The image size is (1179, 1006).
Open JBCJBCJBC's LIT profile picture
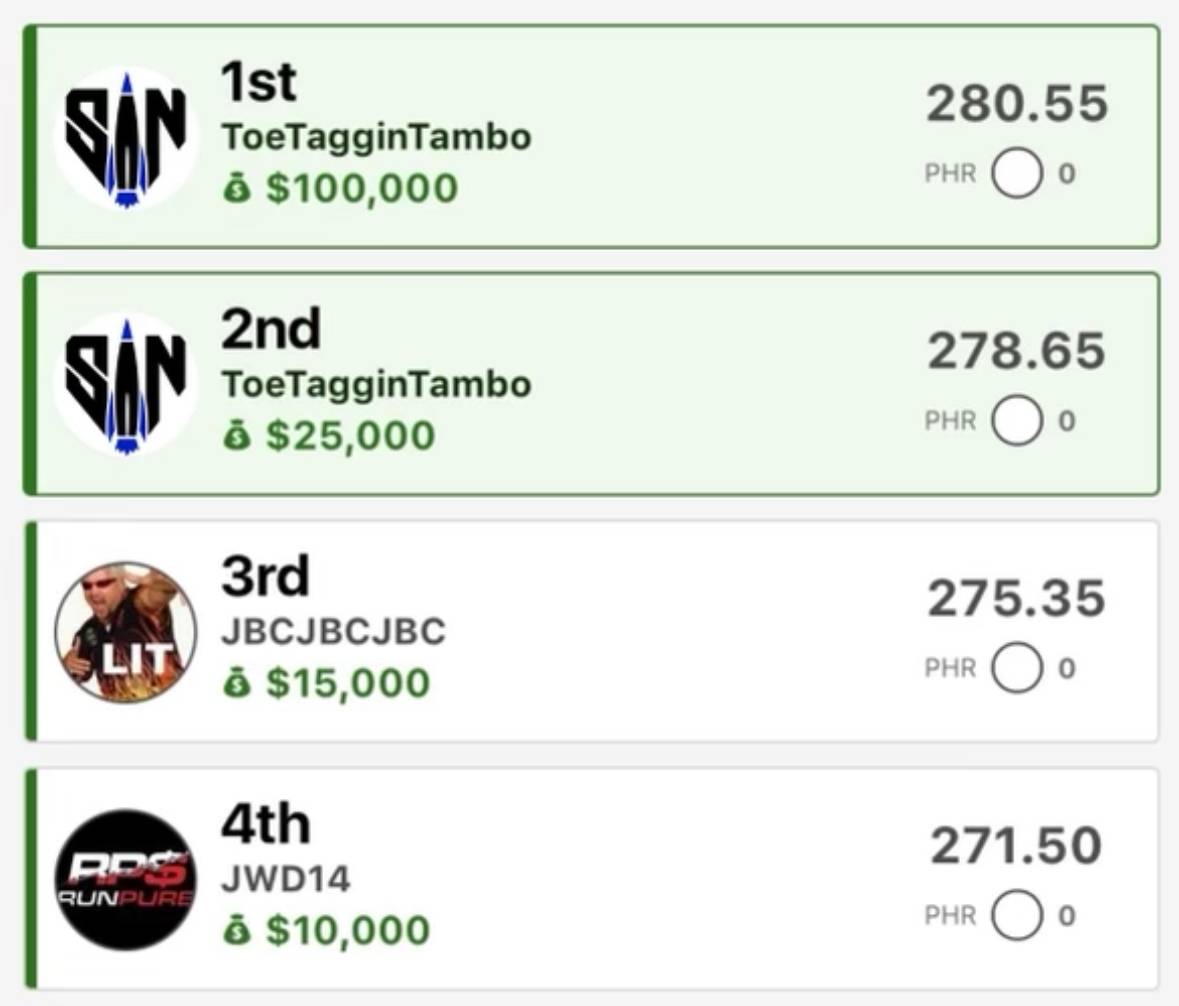[x=125, y=631]
